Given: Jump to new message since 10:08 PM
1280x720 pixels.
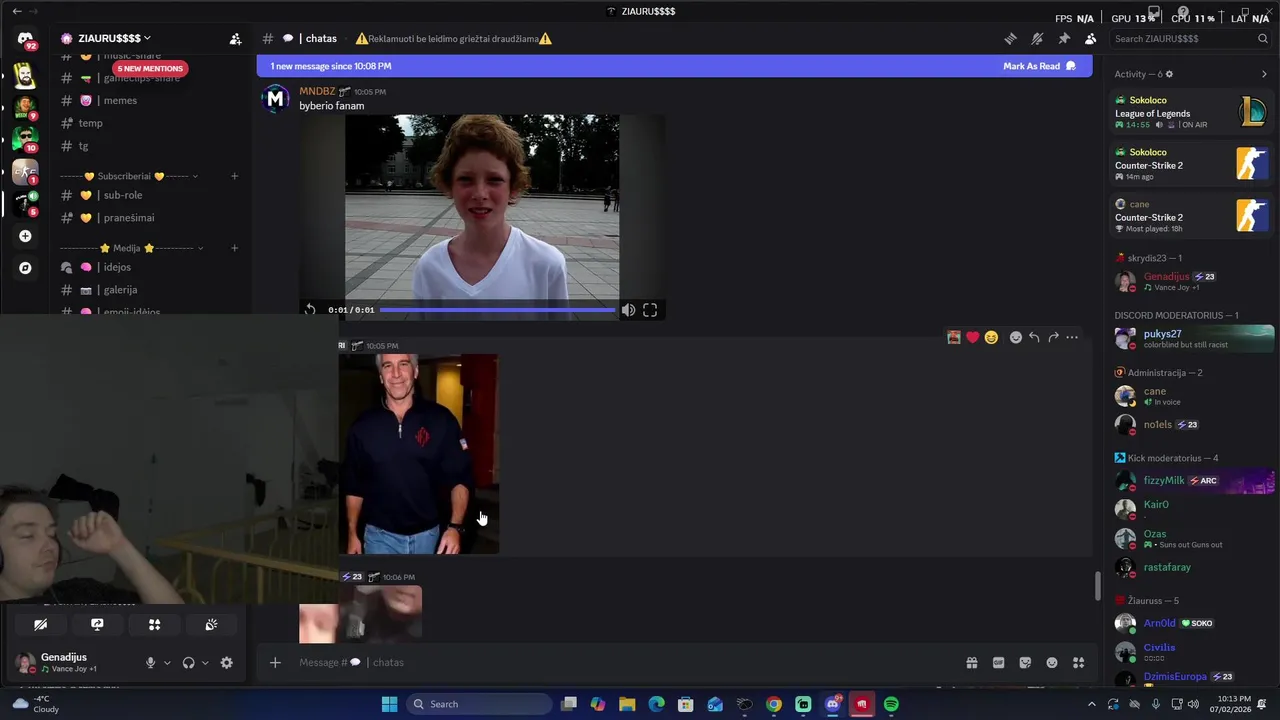Looking at the screenshot, I should [331, 66].
